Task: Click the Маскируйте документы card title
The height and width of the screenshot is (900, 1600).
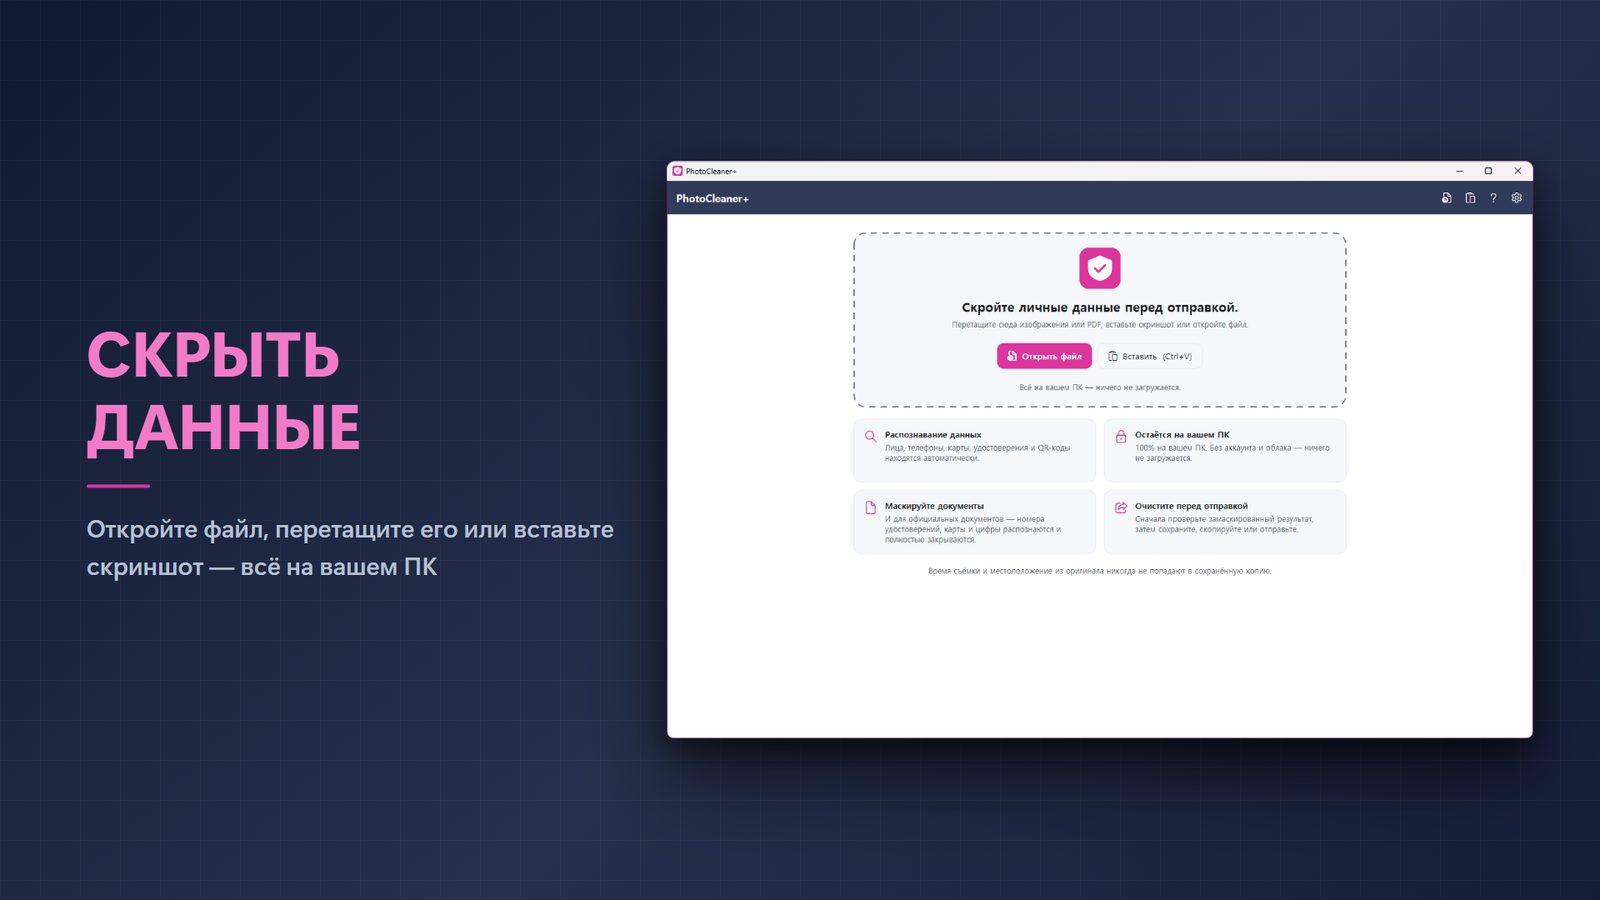Action: 934,506
